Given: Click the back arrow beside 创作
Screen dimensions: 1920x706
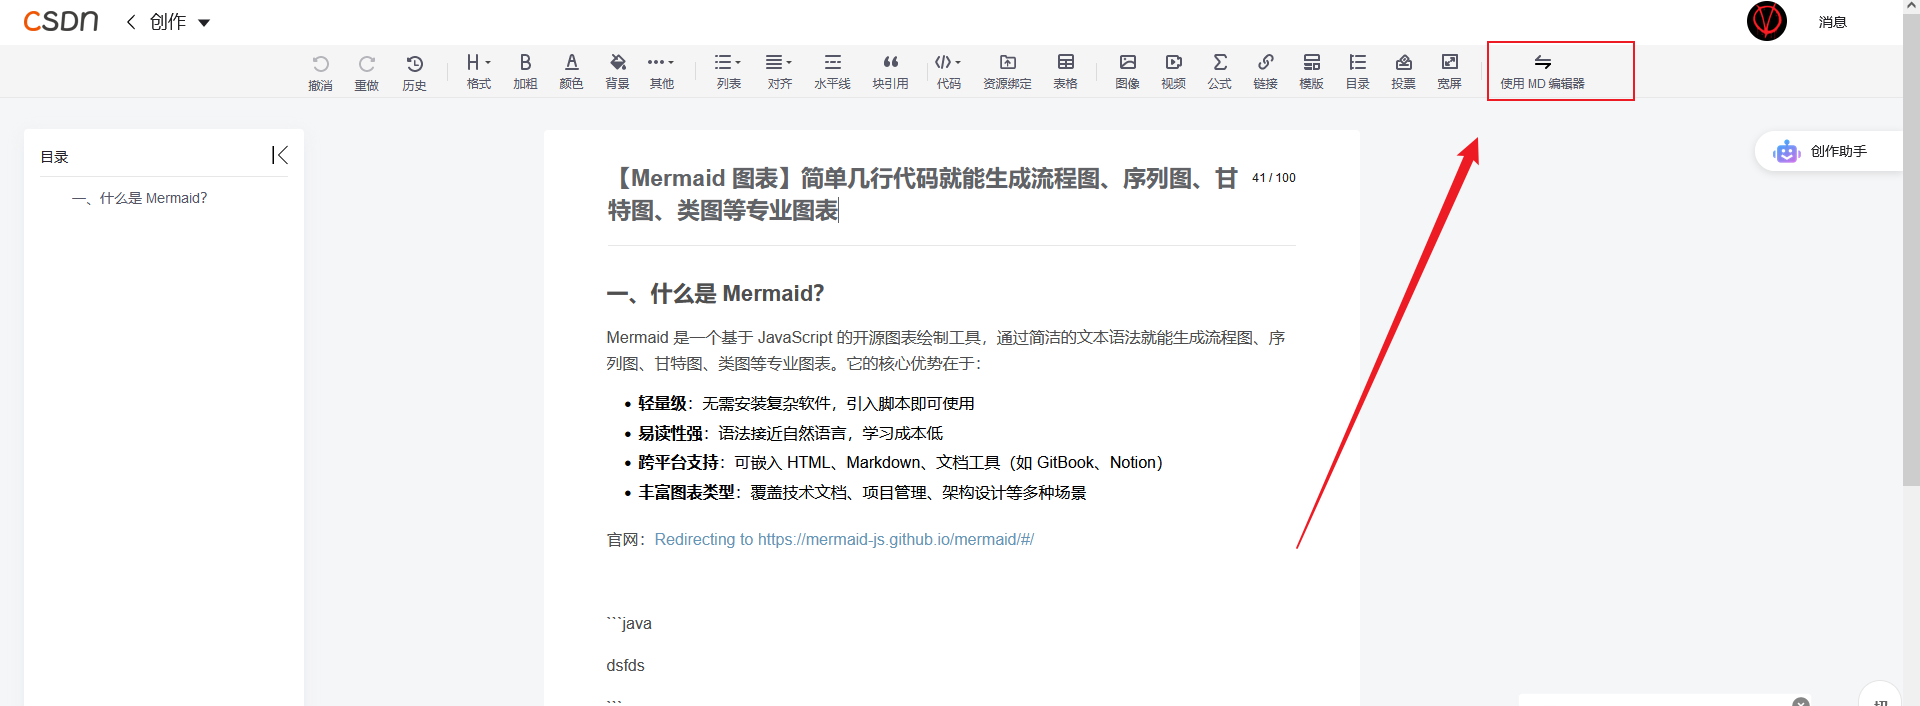Looking at the screenshot, I should (x=131, y=21).
